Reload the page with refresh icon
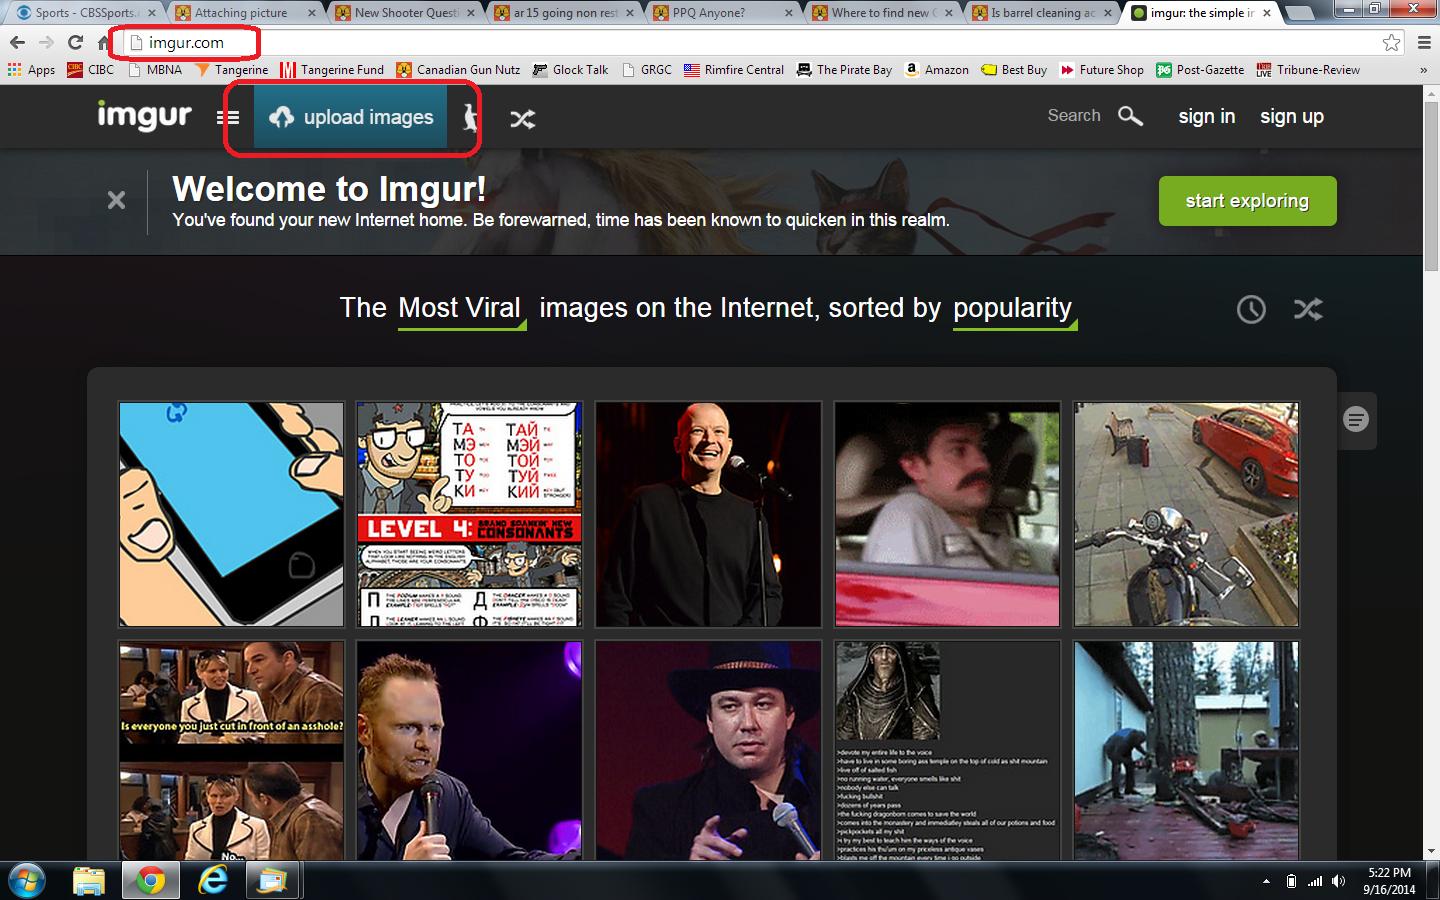This screenshot has width=1440, height=900. (75, 42)
